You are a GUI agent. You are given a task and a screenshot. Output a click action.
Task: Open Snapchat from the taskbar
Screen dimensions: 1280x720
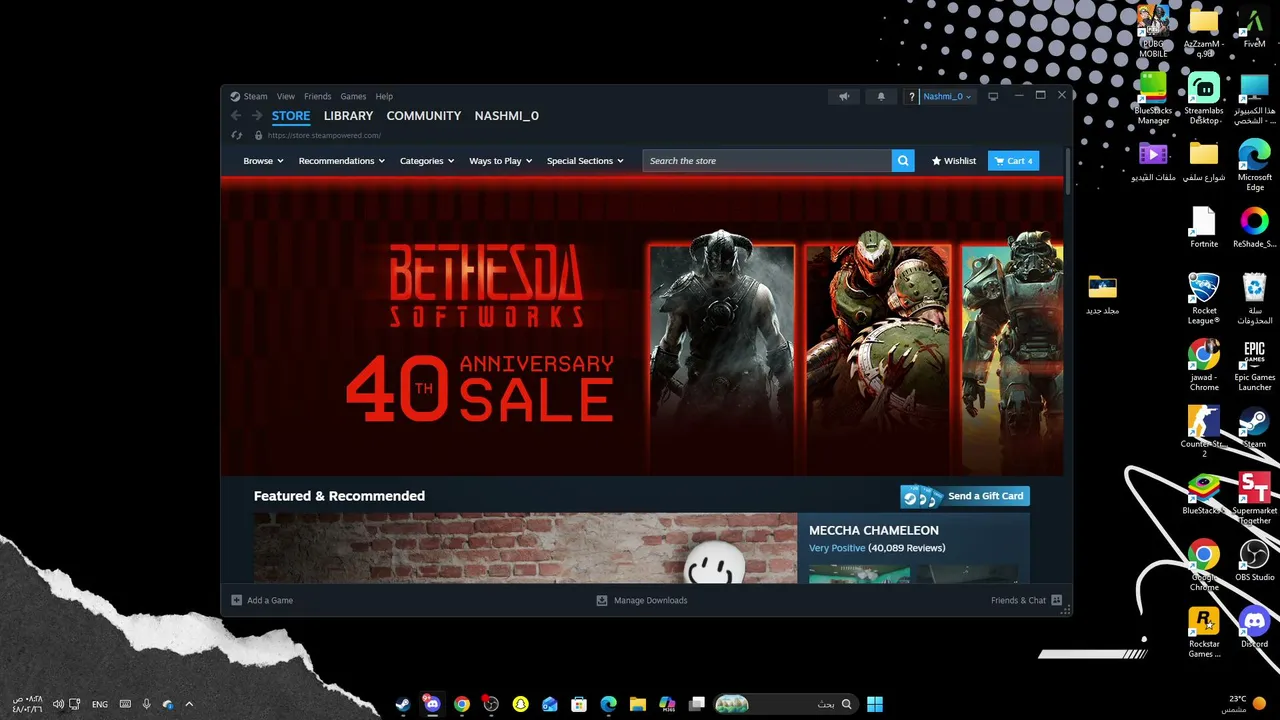pyautogui.click(x=520, y=704)
